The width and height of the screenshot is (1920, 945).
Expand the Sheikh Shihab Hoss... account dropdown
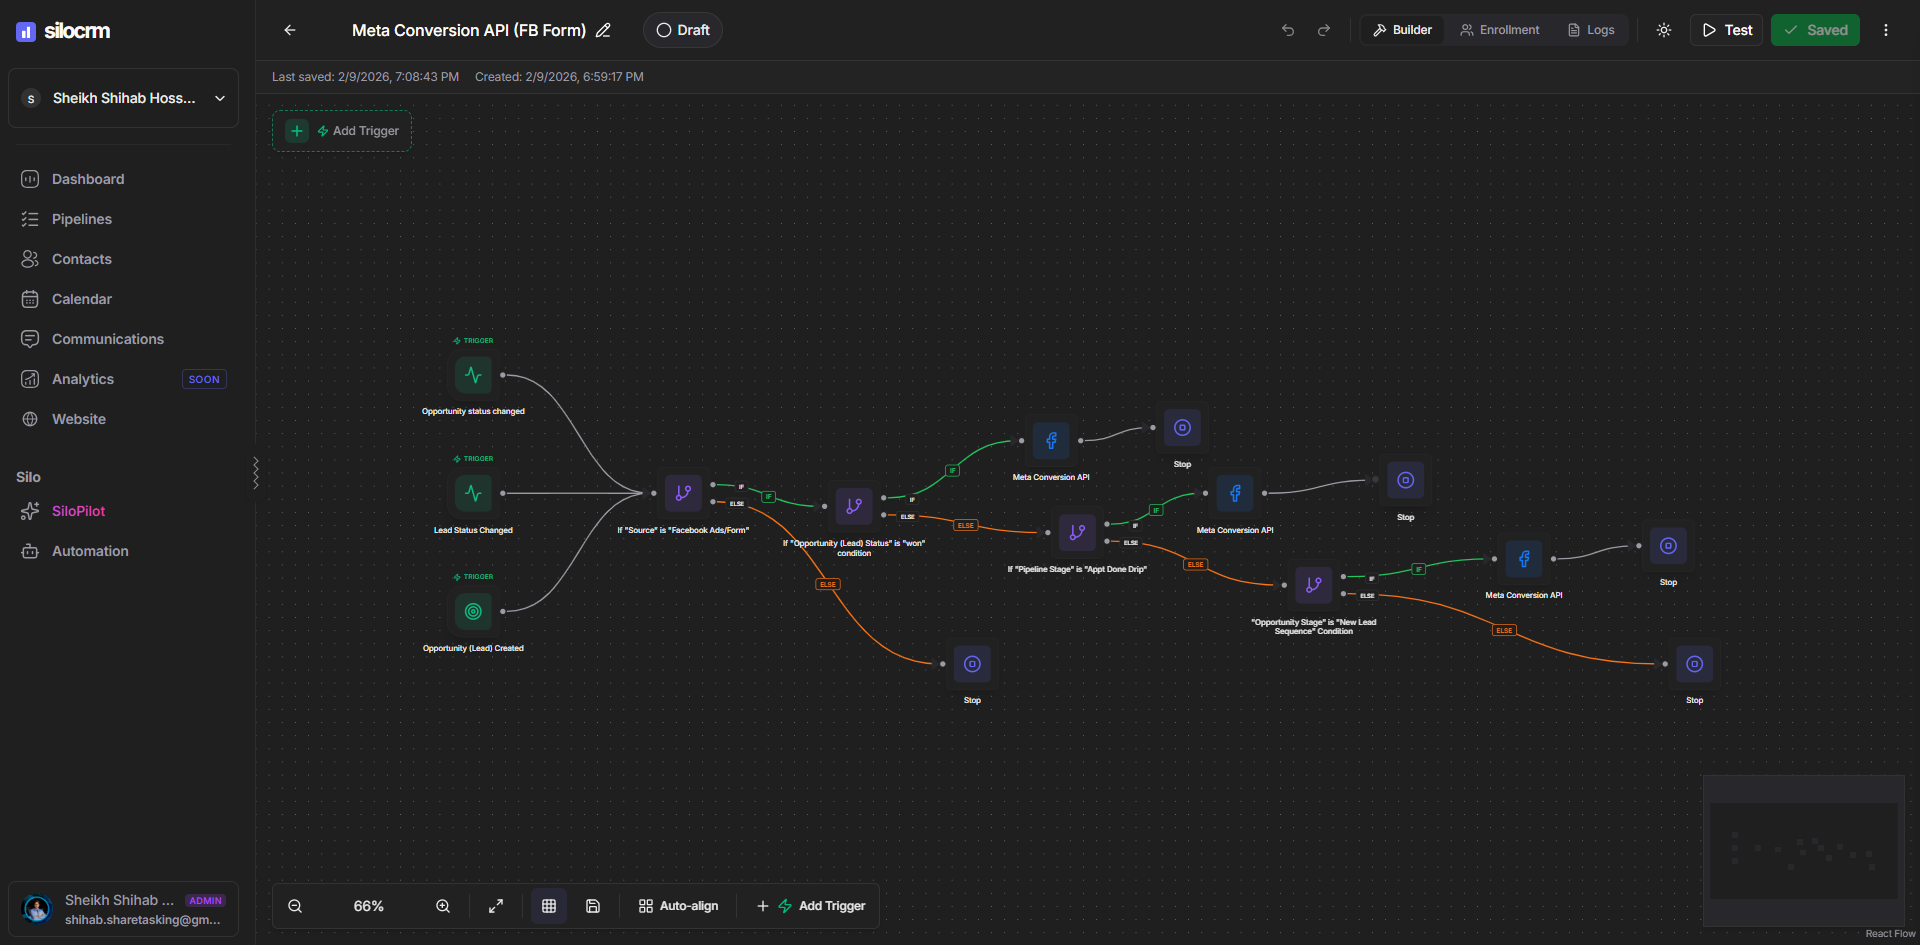click(x=123, y=98)
